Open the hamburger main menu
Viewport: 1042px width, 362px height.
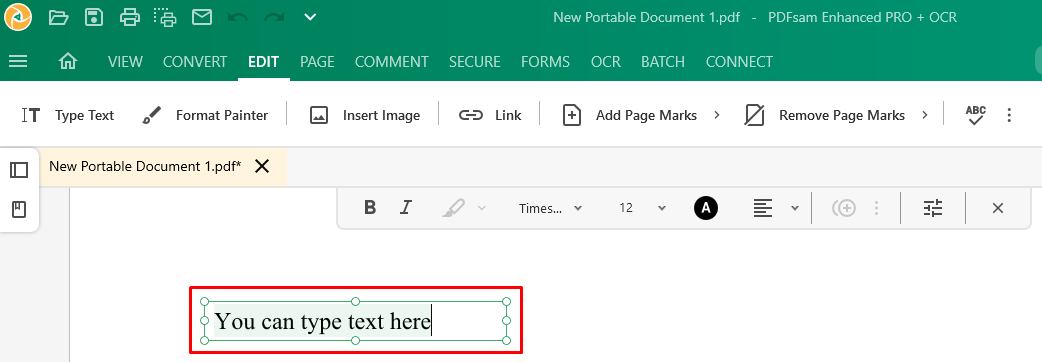(18, 62)
